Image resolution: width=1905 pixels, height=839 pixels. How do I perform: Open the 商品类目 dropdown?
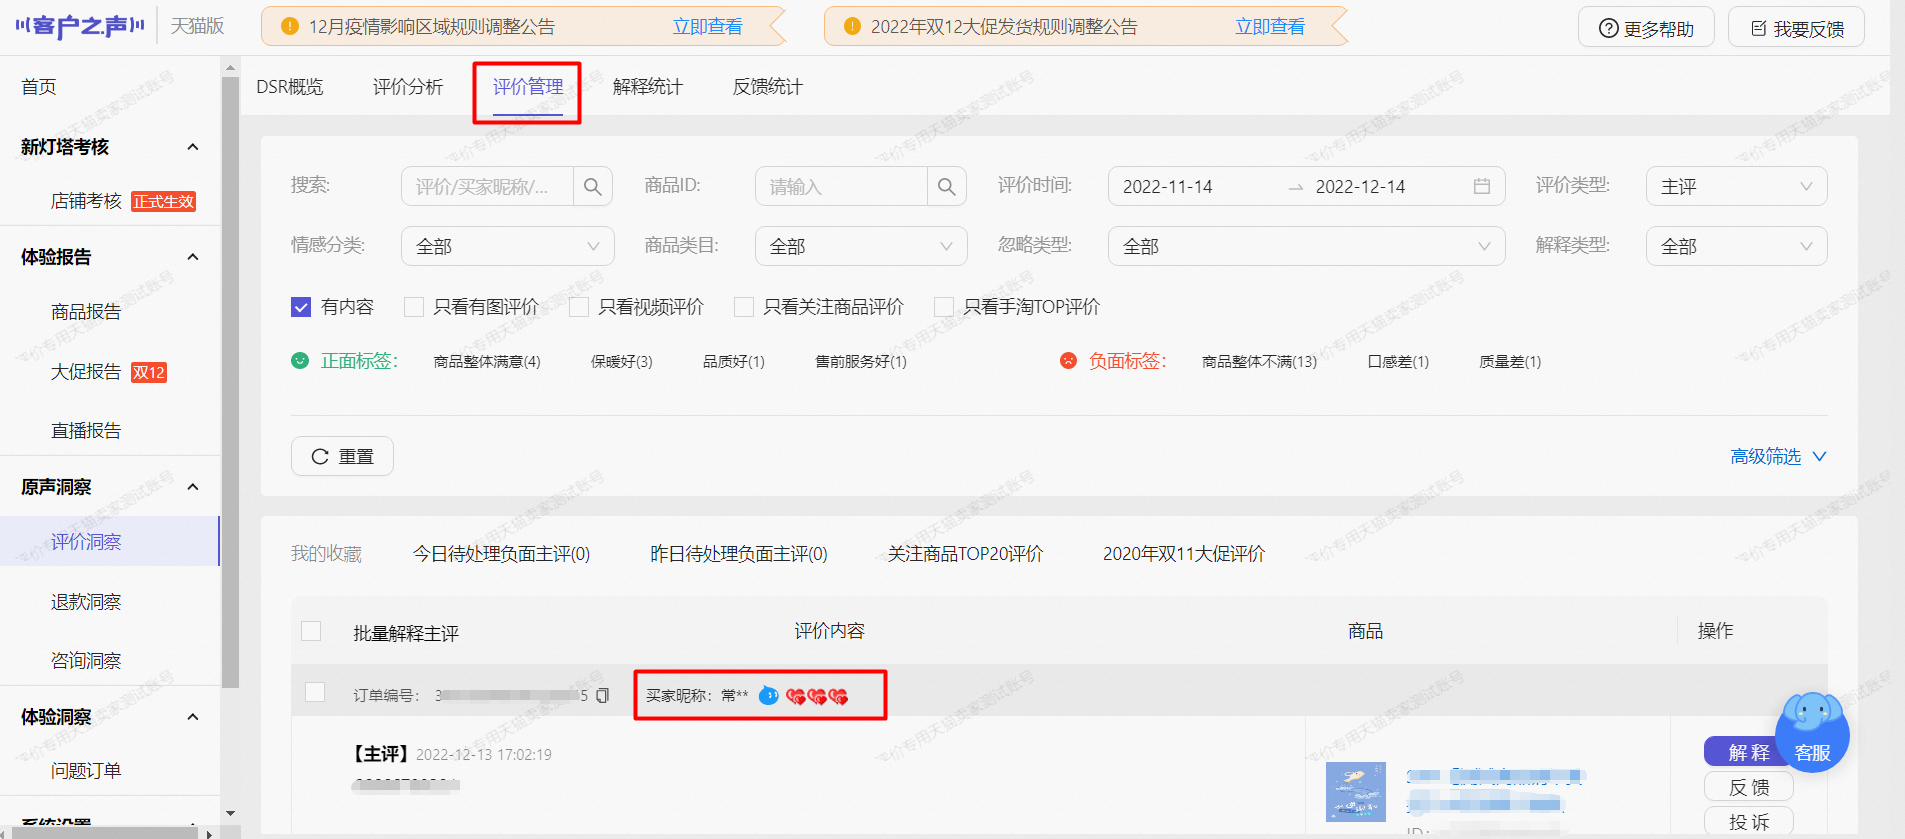861,246
